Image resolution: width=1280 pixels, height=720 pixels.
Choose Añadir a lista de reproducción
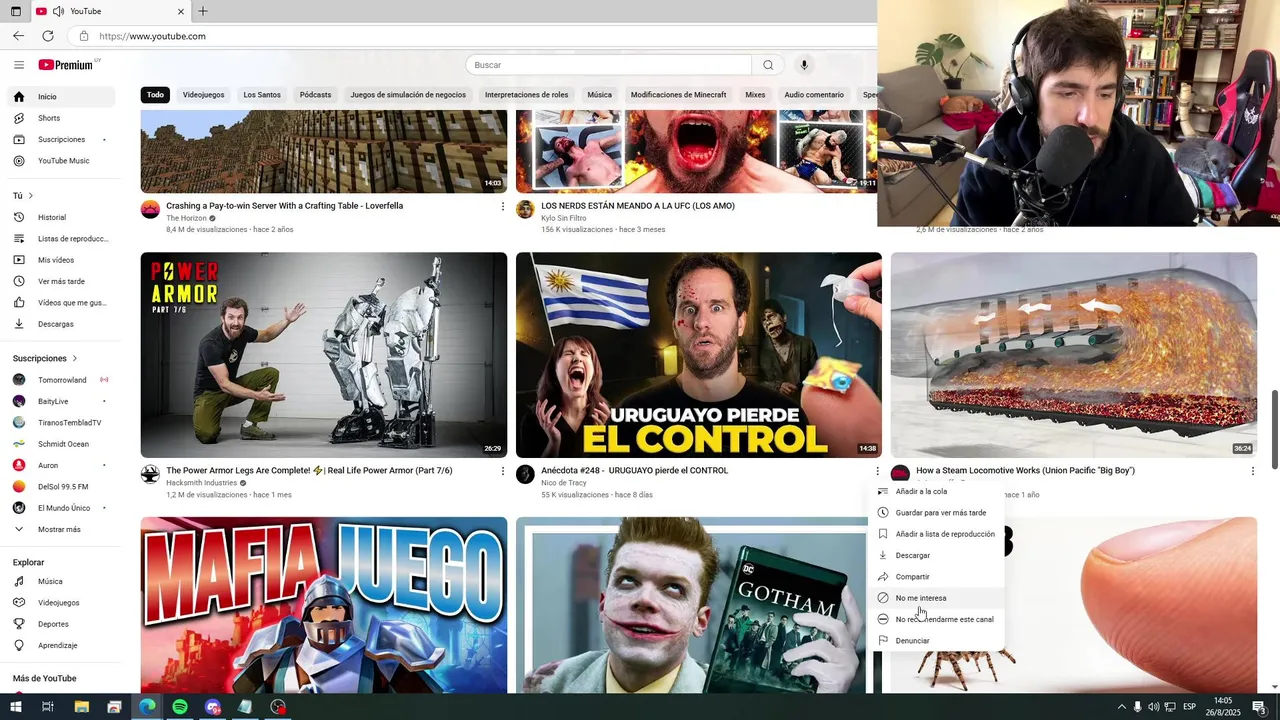click(x=936, y=534)
